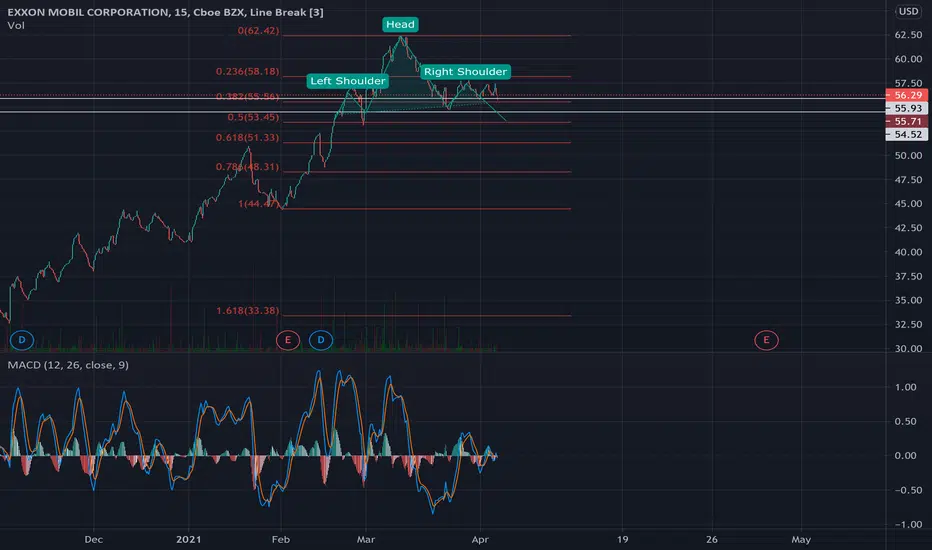The image size is (932, 550).
Task: Click the 30.00 price scale value
Action: (x=908, y=348)
